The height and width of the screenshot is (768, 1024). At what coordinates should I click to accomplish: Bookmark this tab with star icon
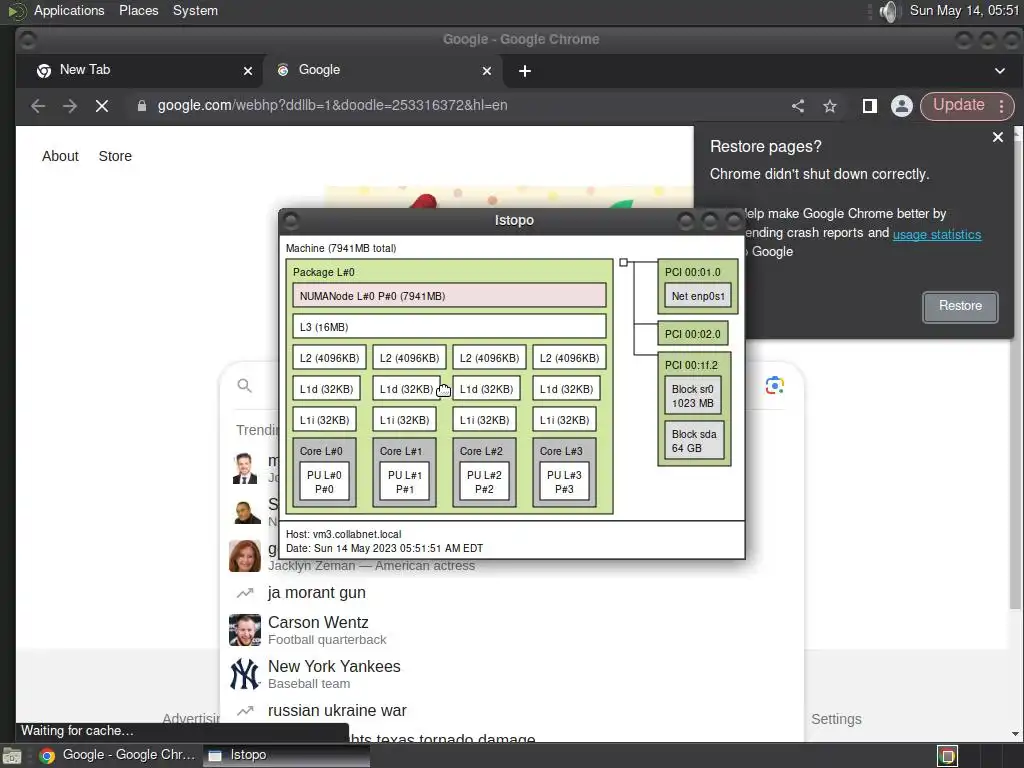830,106
